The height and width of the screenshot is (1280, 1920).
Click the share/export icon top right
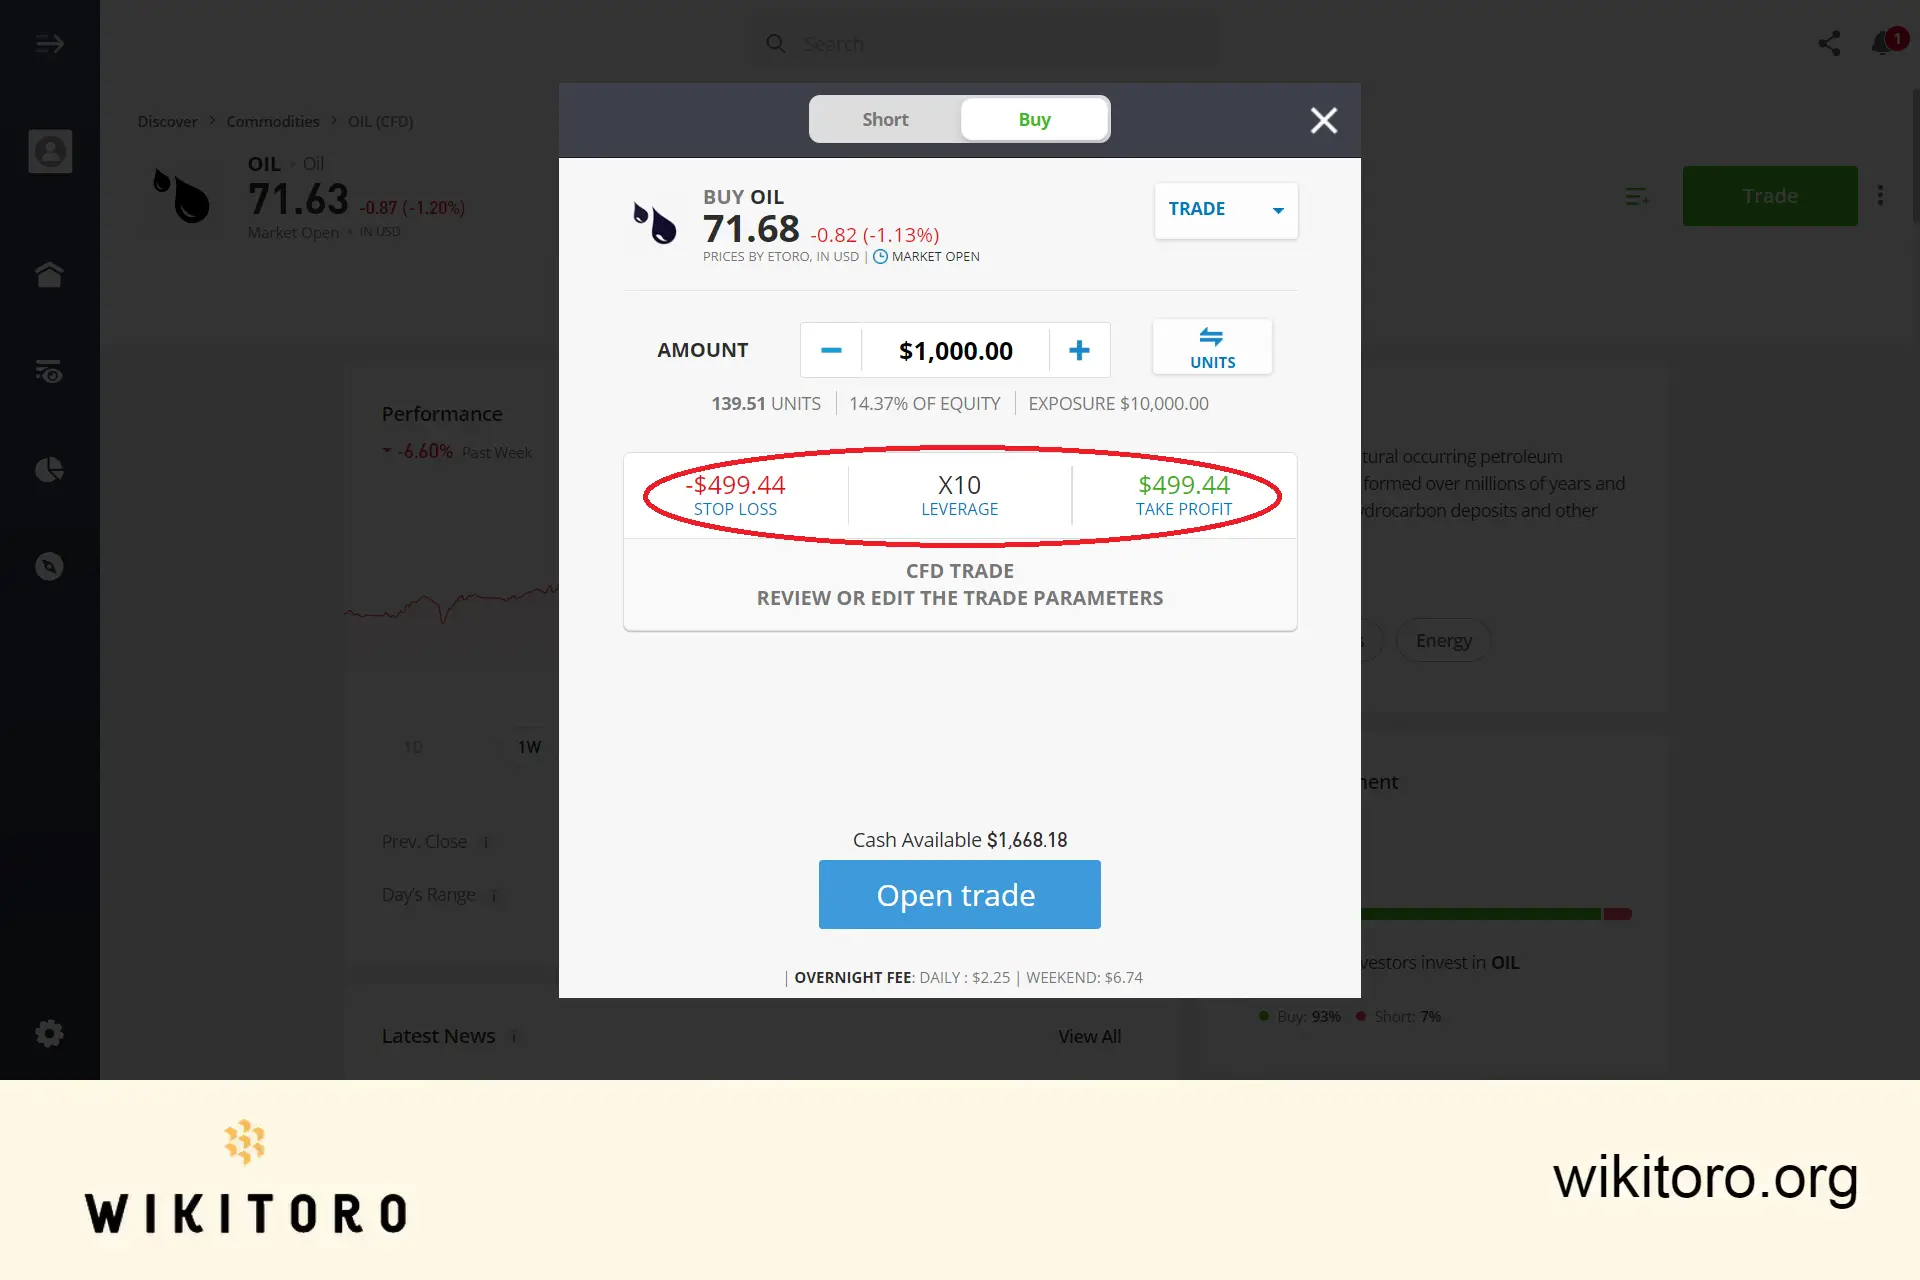pyautogui.click(x=1829, y=43)
